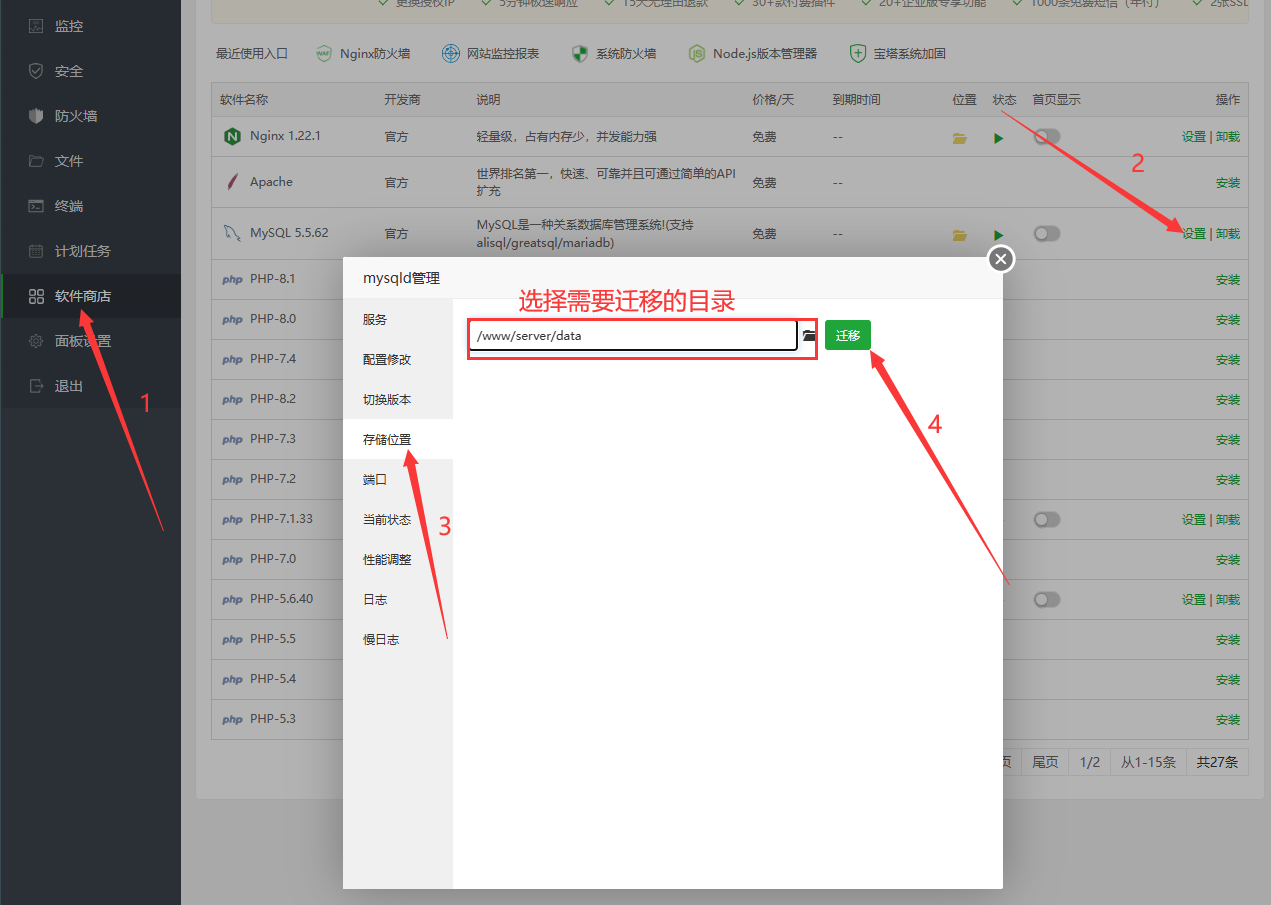The height and width of the screenshot is (905, 1271).
Task: Open MySQL 5.5.62 folder location icon
Action: click(960, 235)
